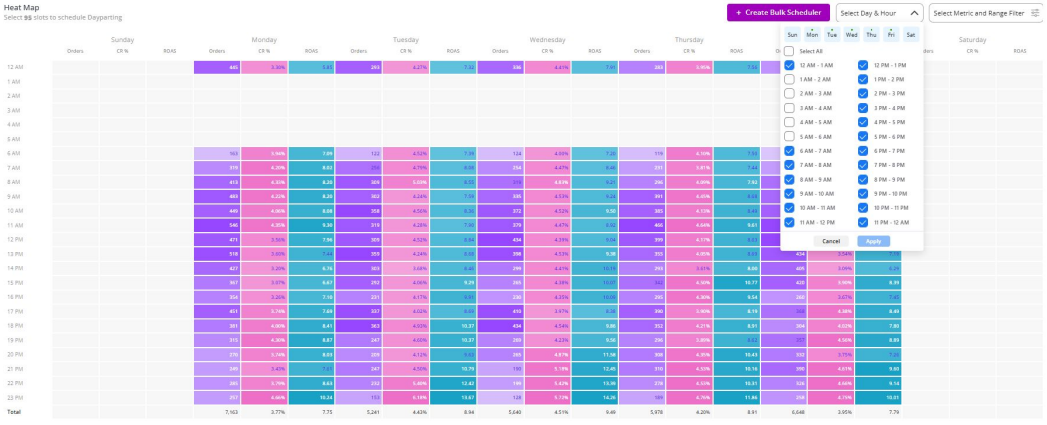Toggle the Fri day chip
1047x425 pixels.
(891, 34)
